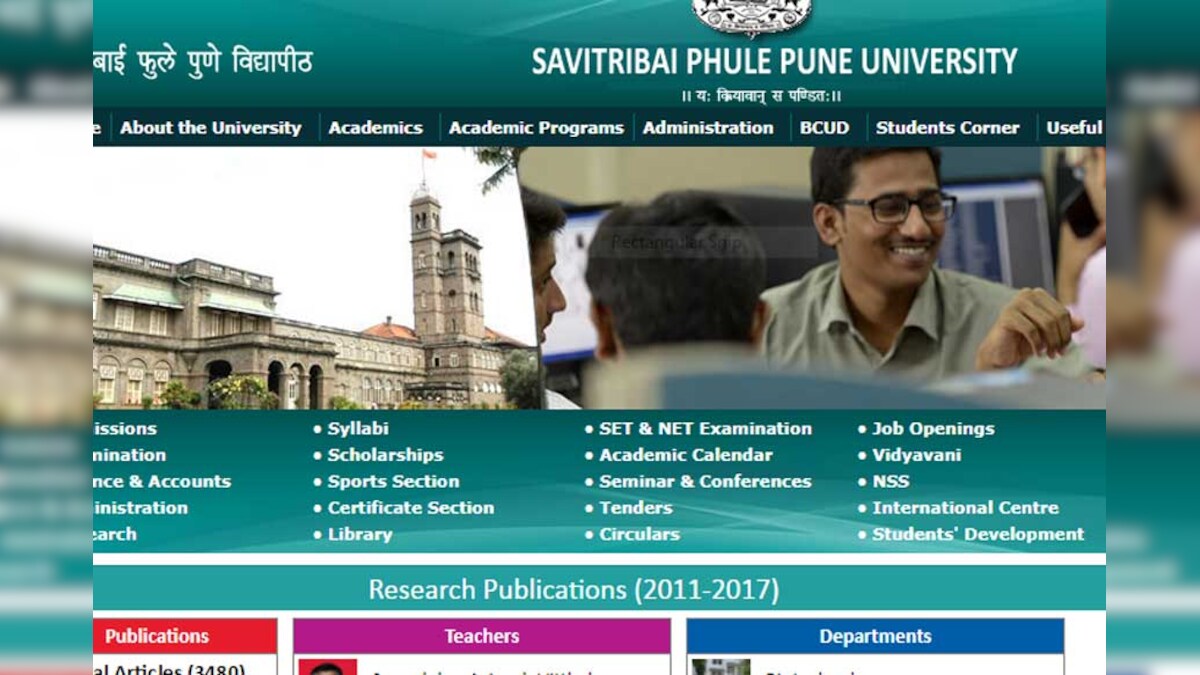The width and height of the screenshot is (1200, 675).
Task: Click the Scholarships link
Action: [386, 455]
